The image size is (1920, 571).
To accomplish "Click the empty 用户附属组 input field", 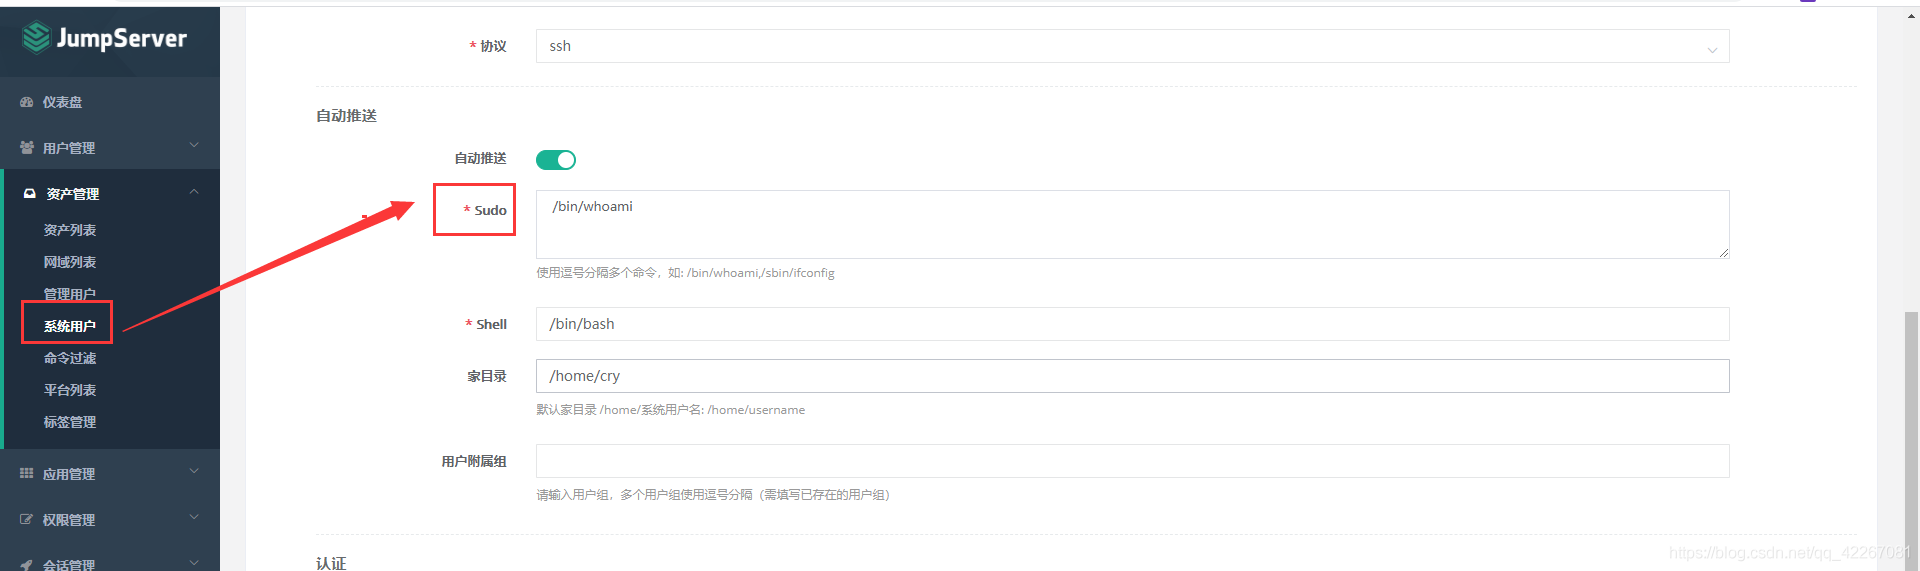I will 1132,461.
